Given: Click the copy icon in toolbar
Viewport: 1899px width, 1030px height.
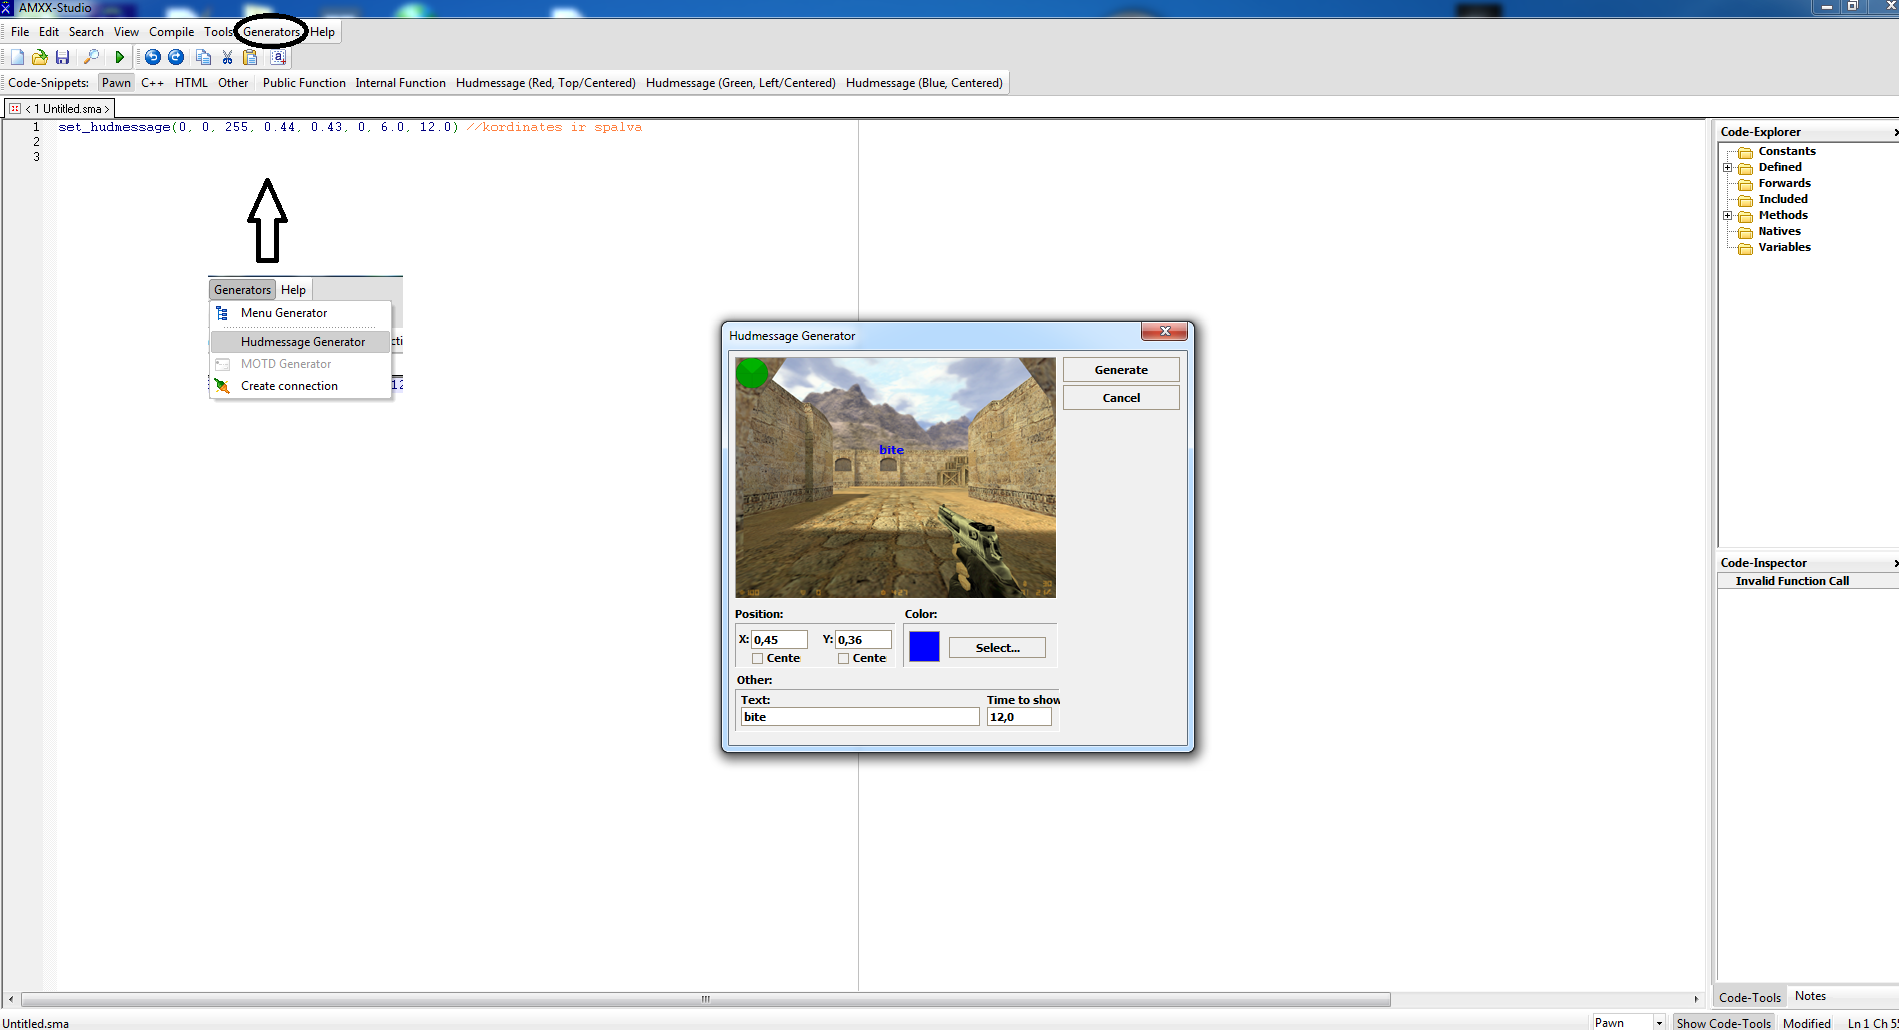Looking at the screenshot, I should tap(204, 58).
